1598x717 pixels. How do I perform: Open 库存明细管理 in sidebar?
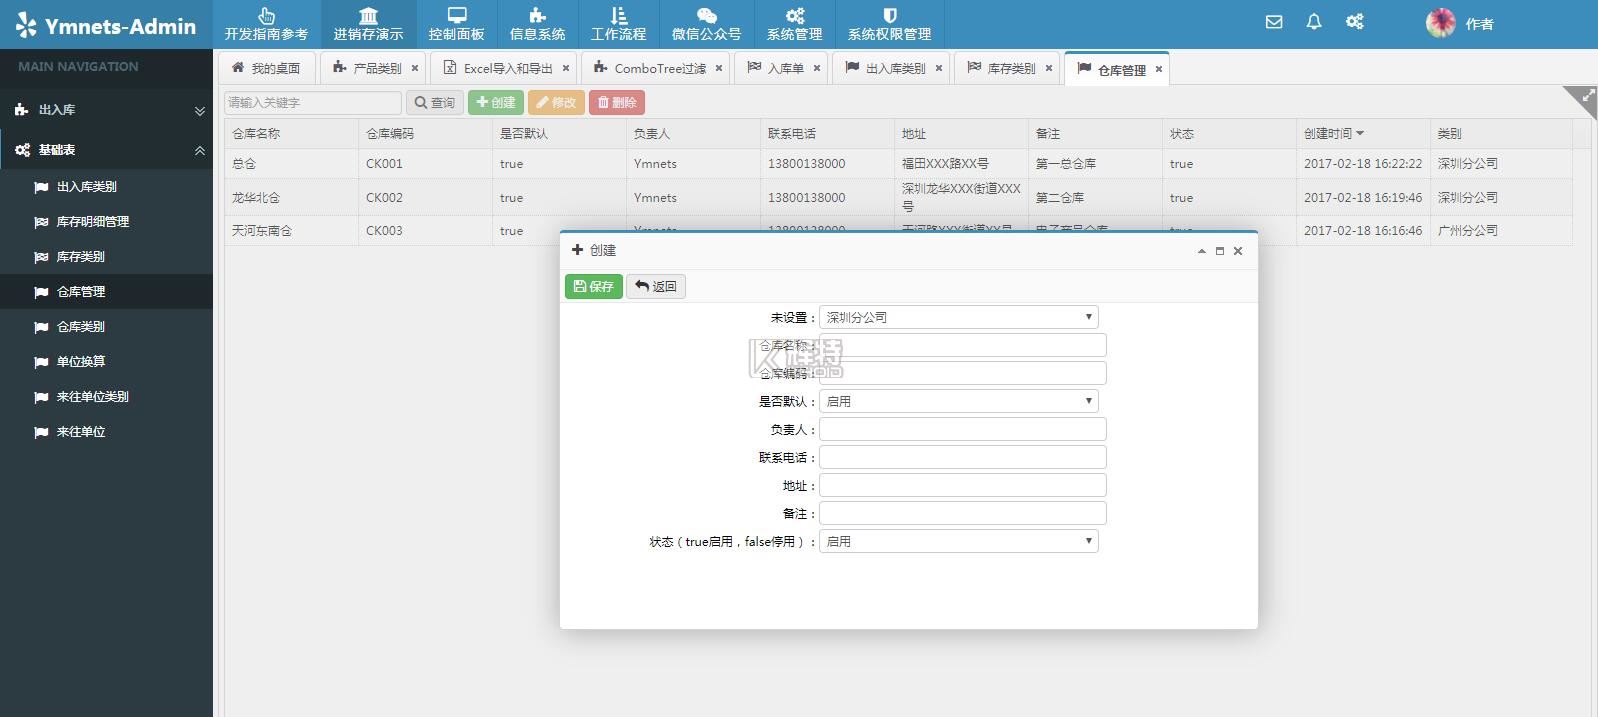pos(106,222)
